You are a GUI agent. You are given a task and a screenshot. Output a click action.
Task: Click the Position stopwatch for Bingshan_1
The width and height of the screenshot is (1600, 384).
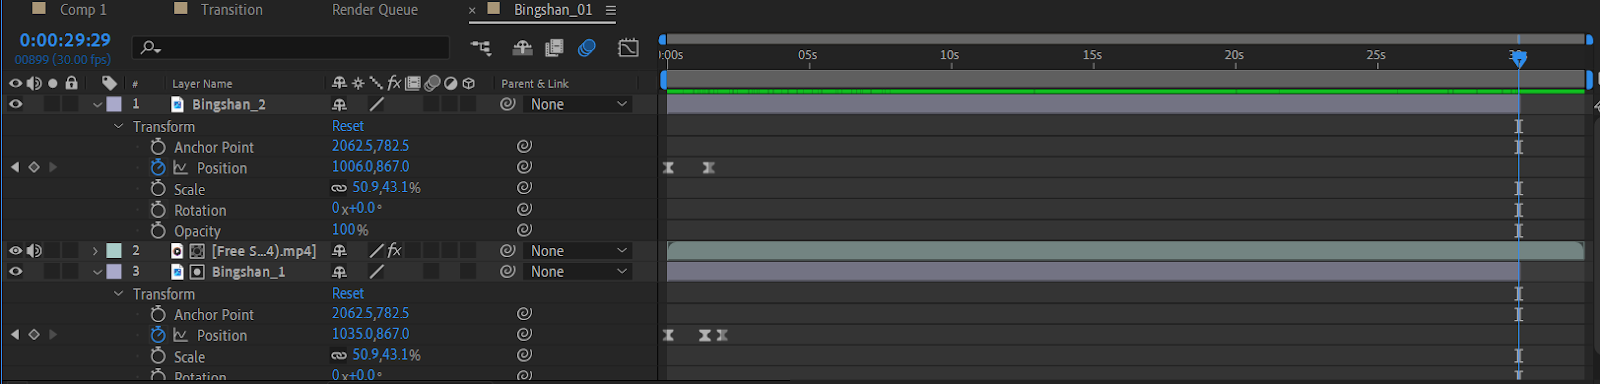coord(158,335)
